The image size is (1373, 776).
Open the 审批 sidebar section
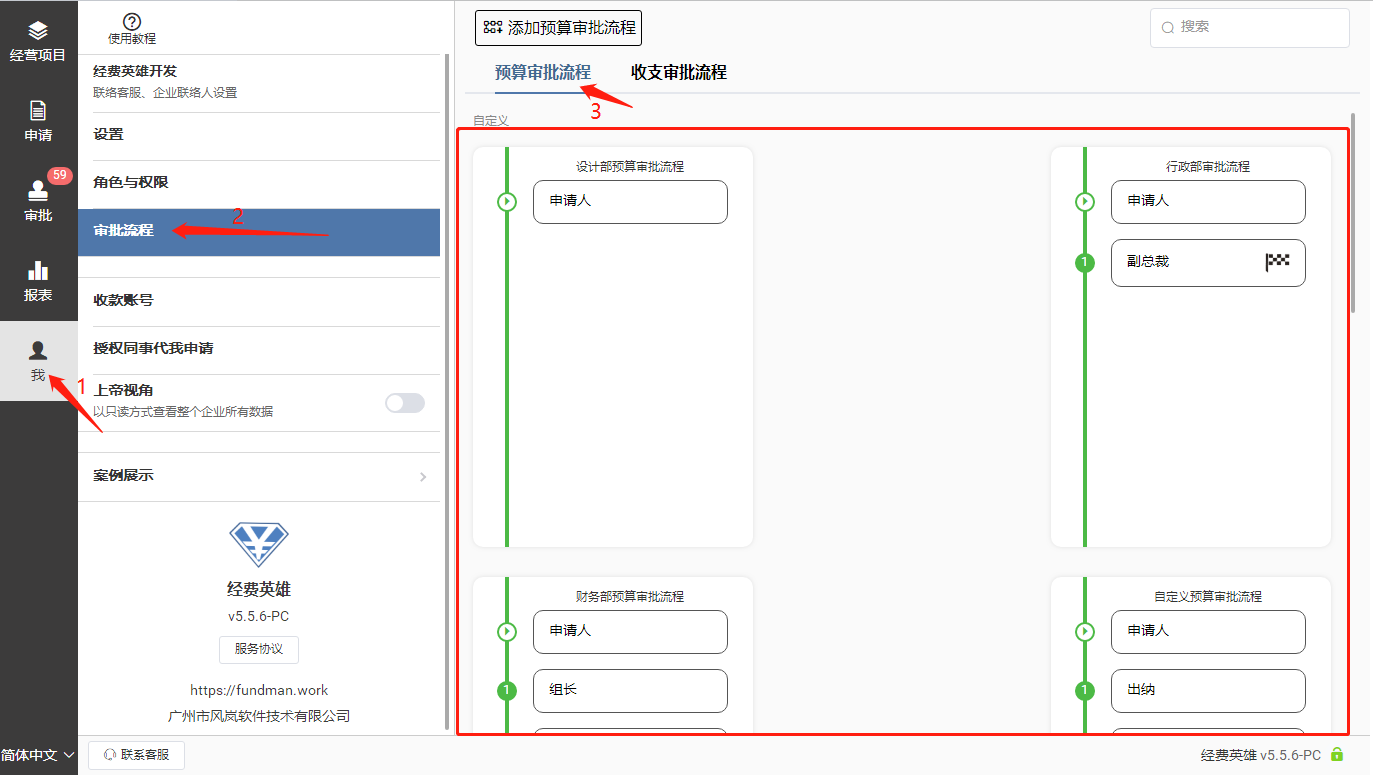point(38,201)
